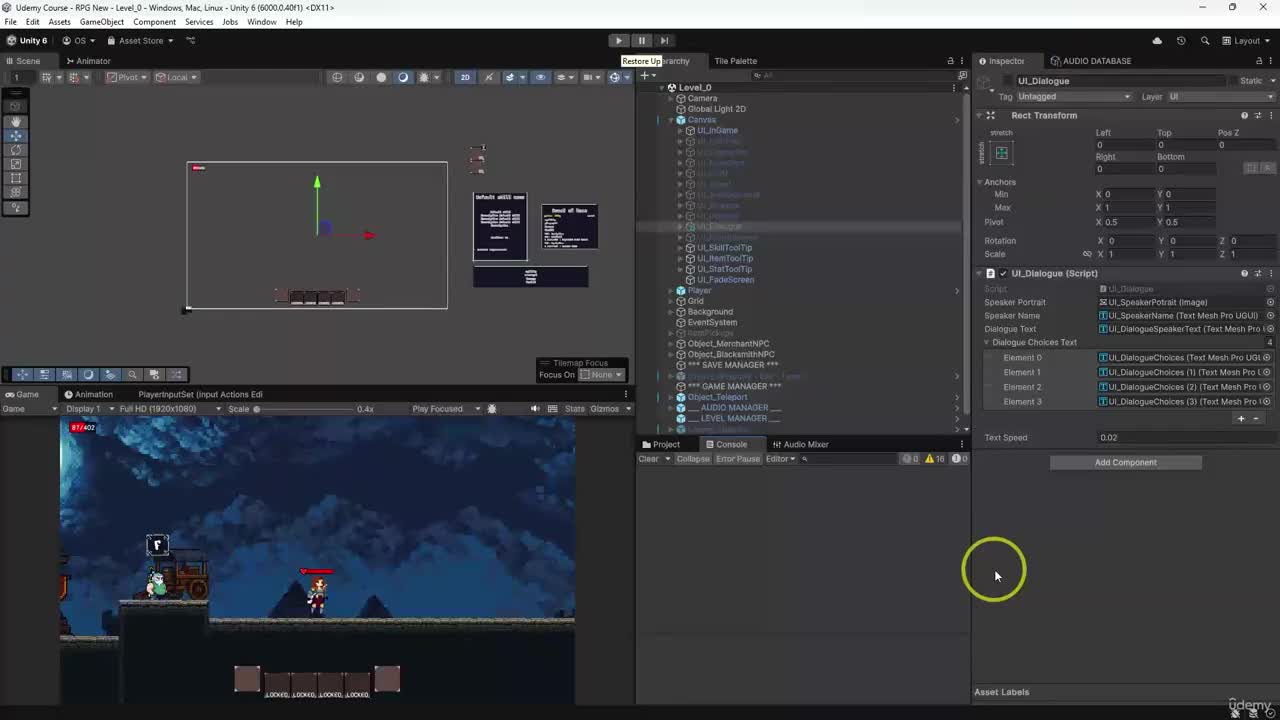
Task: Click the Stats button in Game view
Action: [575, 409]
